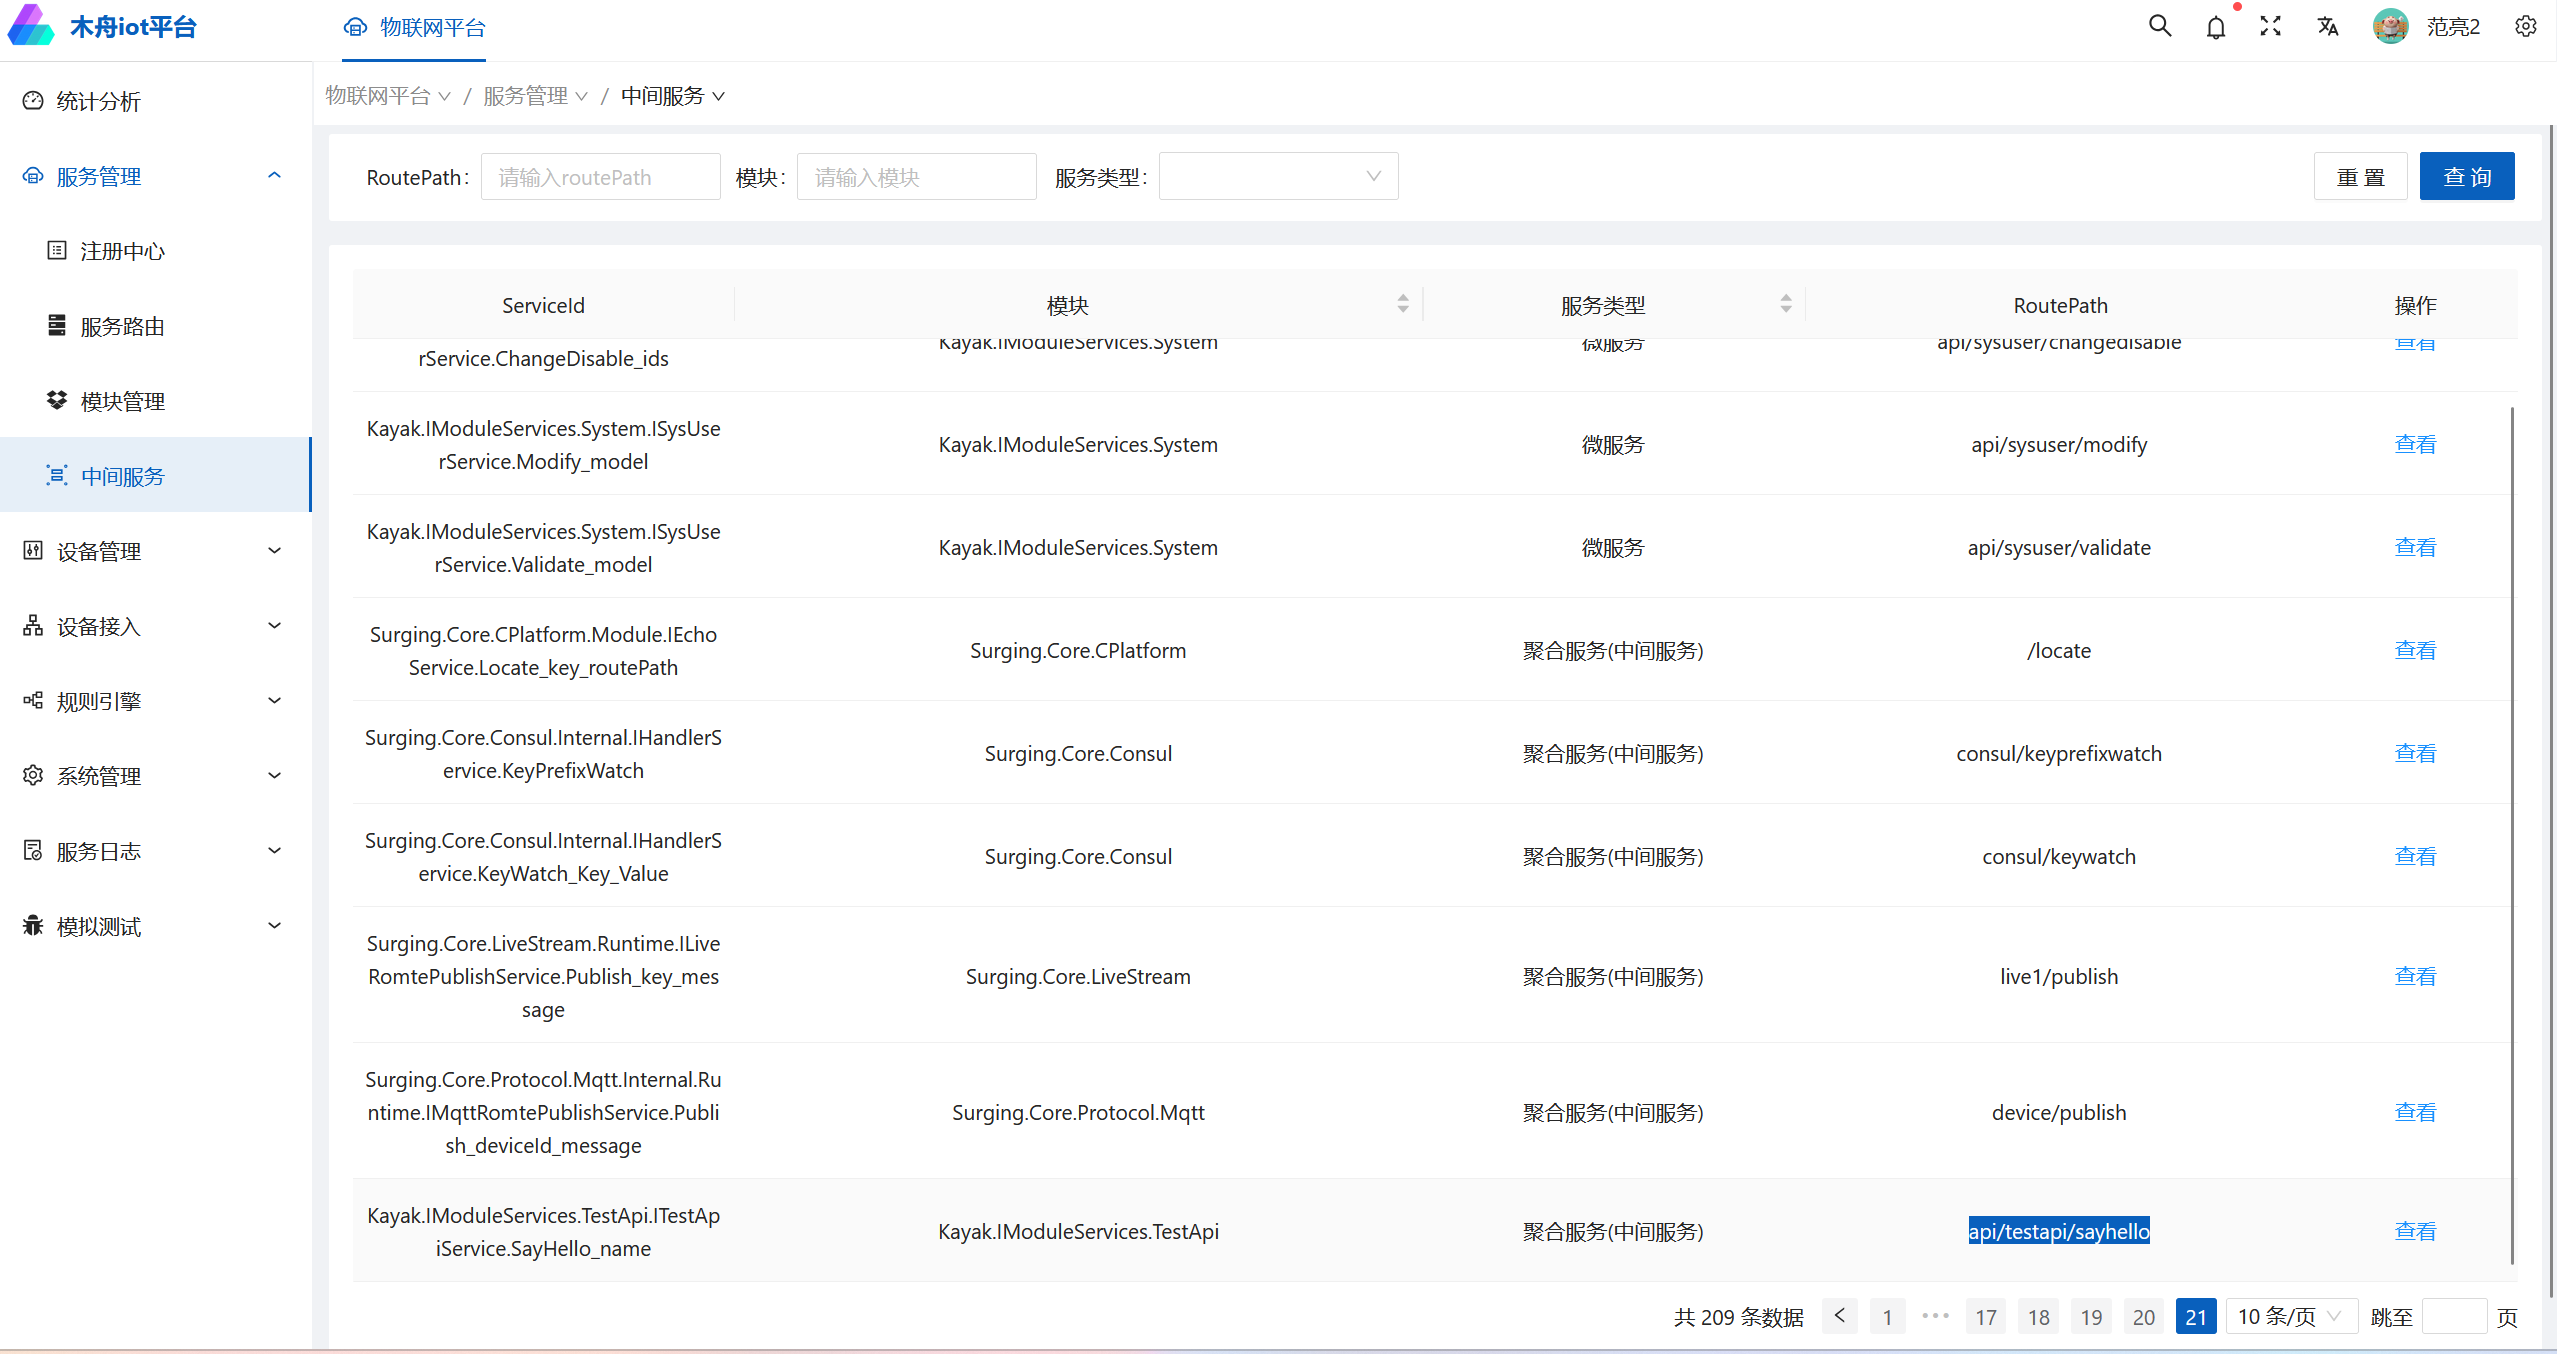
Task: Sort table by 服务类型 column
Action: [1786, 304]
